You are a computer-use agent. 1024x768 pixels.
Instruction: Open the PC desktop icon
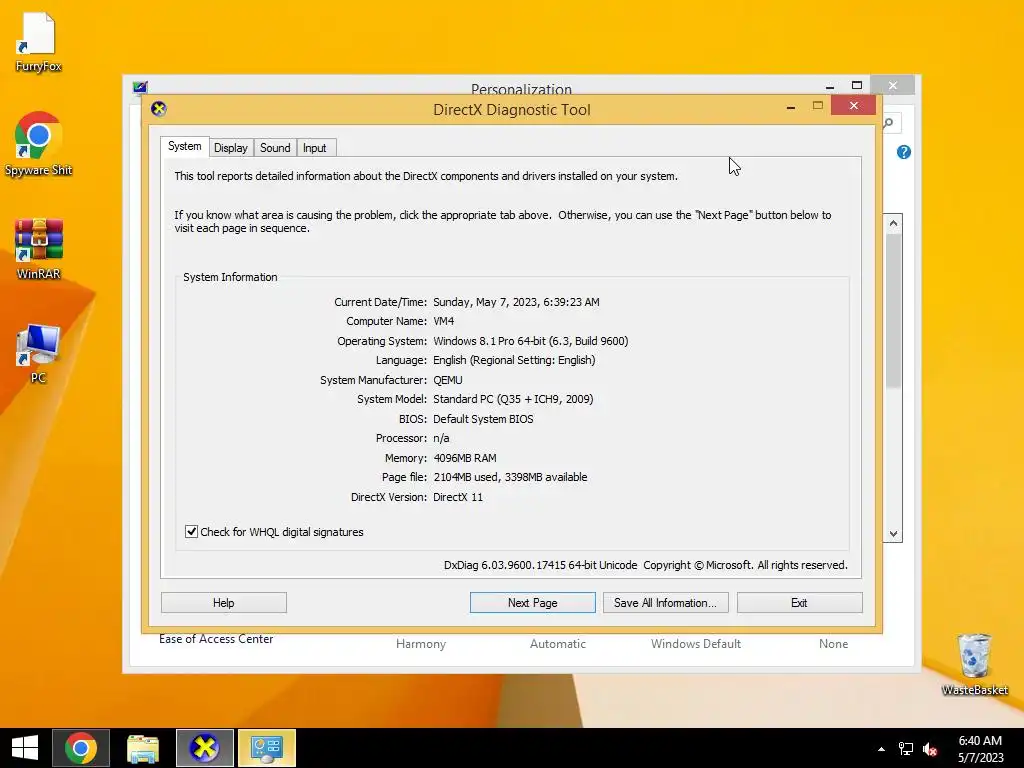coord(39,353)
